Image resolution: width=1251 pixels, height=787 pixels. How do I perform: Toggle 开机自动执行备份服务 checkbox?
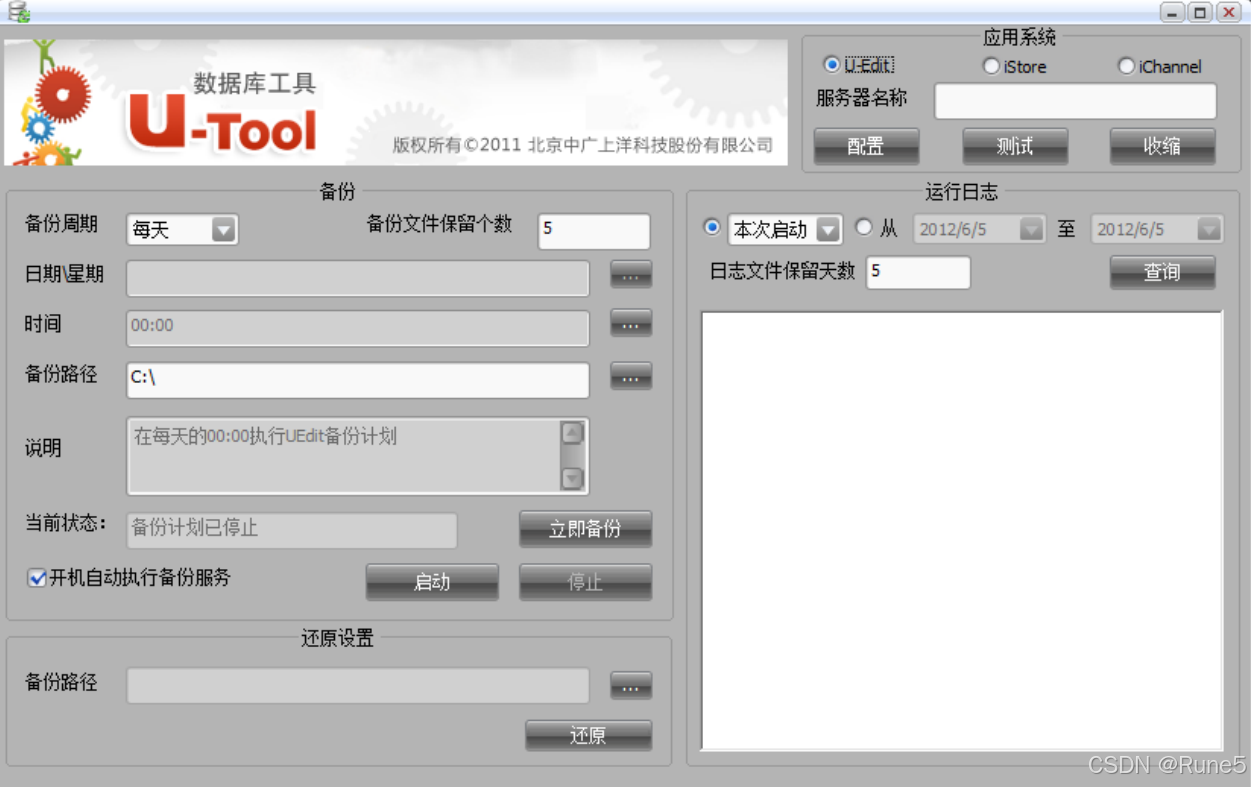pos(37,578)
